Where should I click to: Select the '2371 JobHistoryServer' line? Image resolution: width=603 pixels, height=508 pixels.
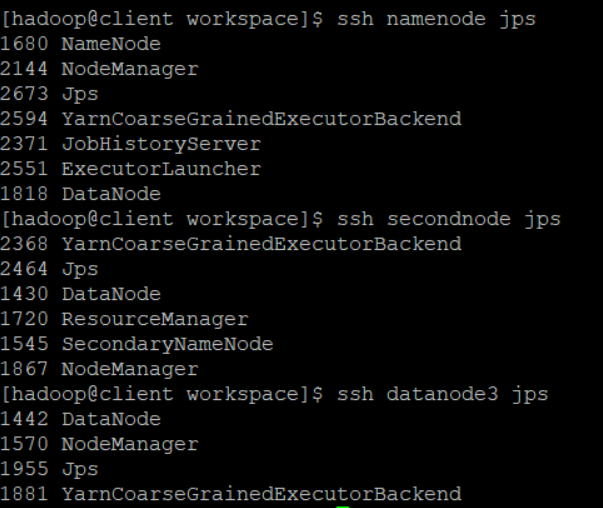tap(131, 144)
